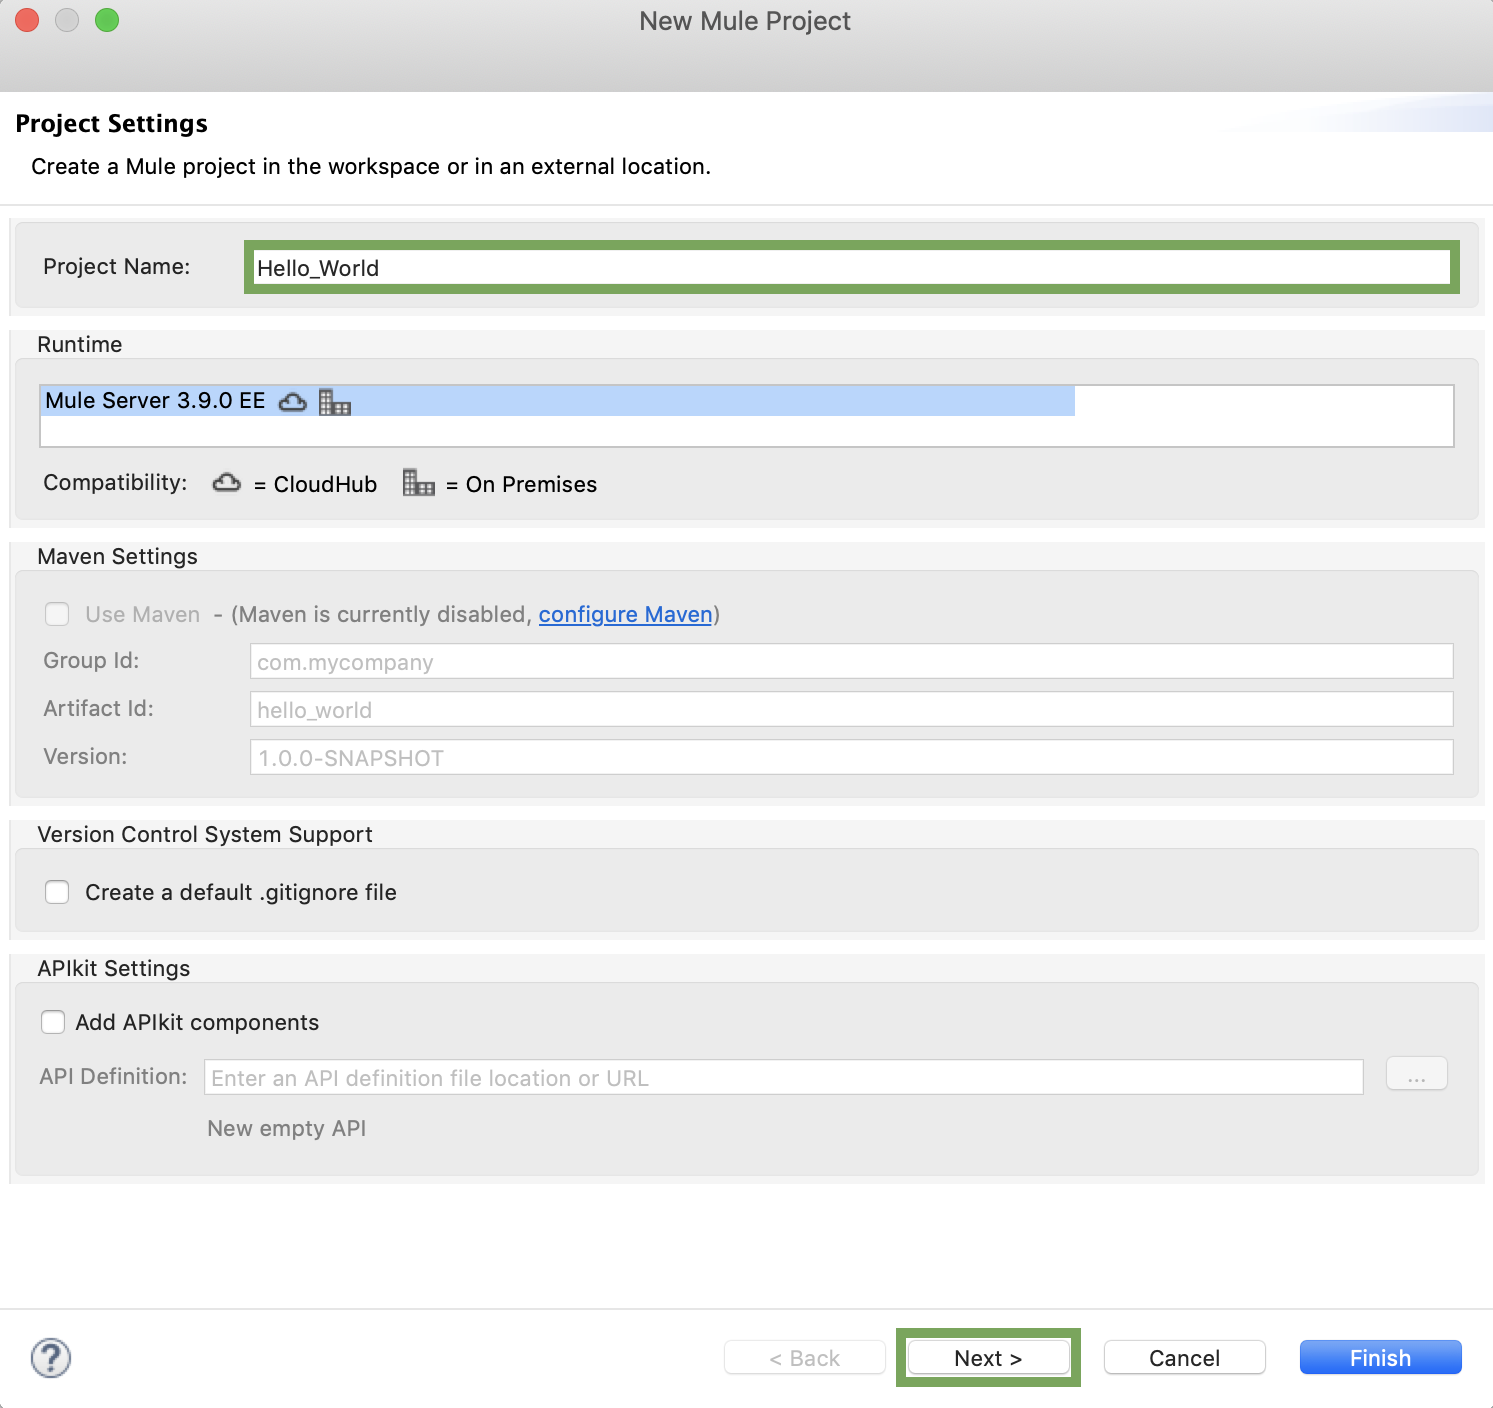Toggle the Use Maven checkbox

click(57, 614)
